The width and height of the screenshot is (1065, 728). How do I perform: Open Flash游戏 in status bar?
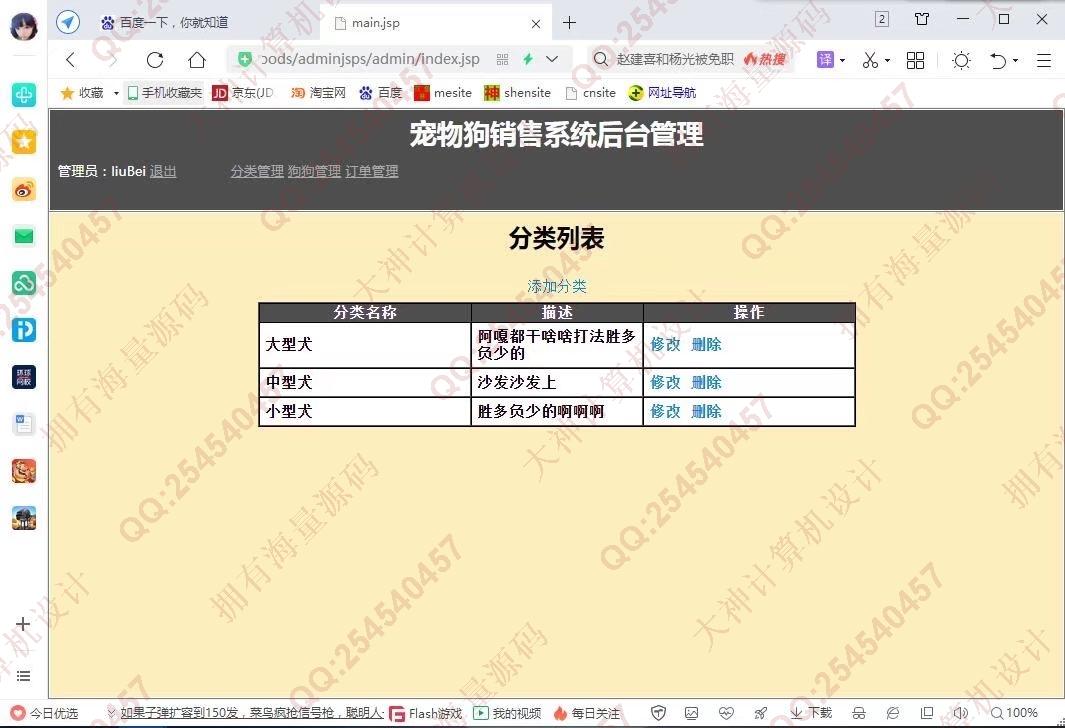425,713
